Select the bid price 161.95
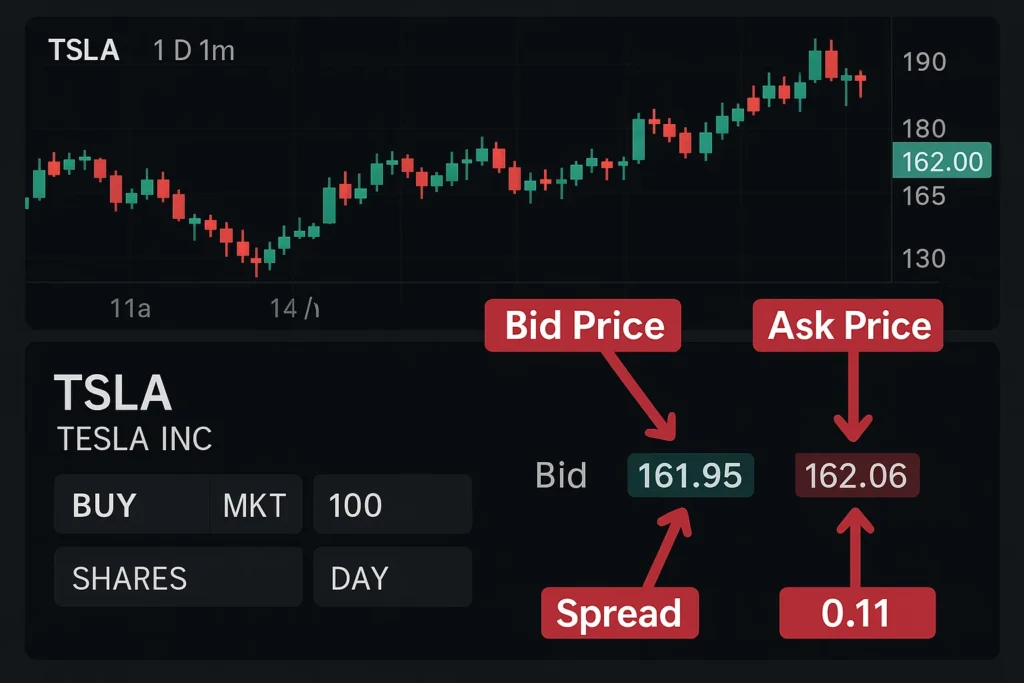The width and height of the screenshot is (1024, 683). (x=690, y=476)
